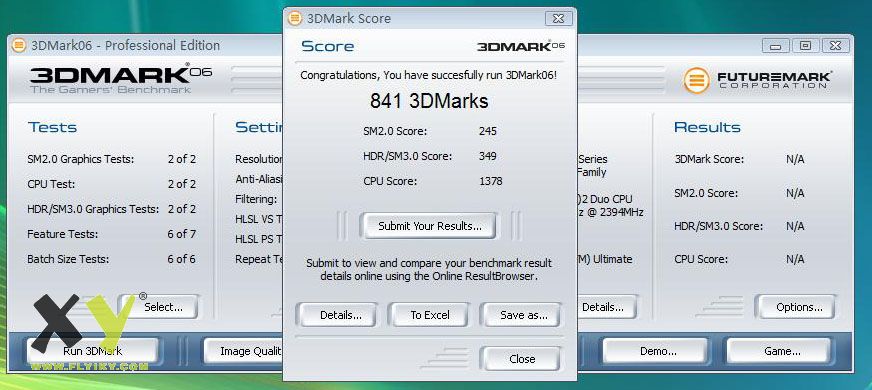Screen dimensions: 872x390
Task: Click the Congratulations message text
Action: tap(429, 75)
